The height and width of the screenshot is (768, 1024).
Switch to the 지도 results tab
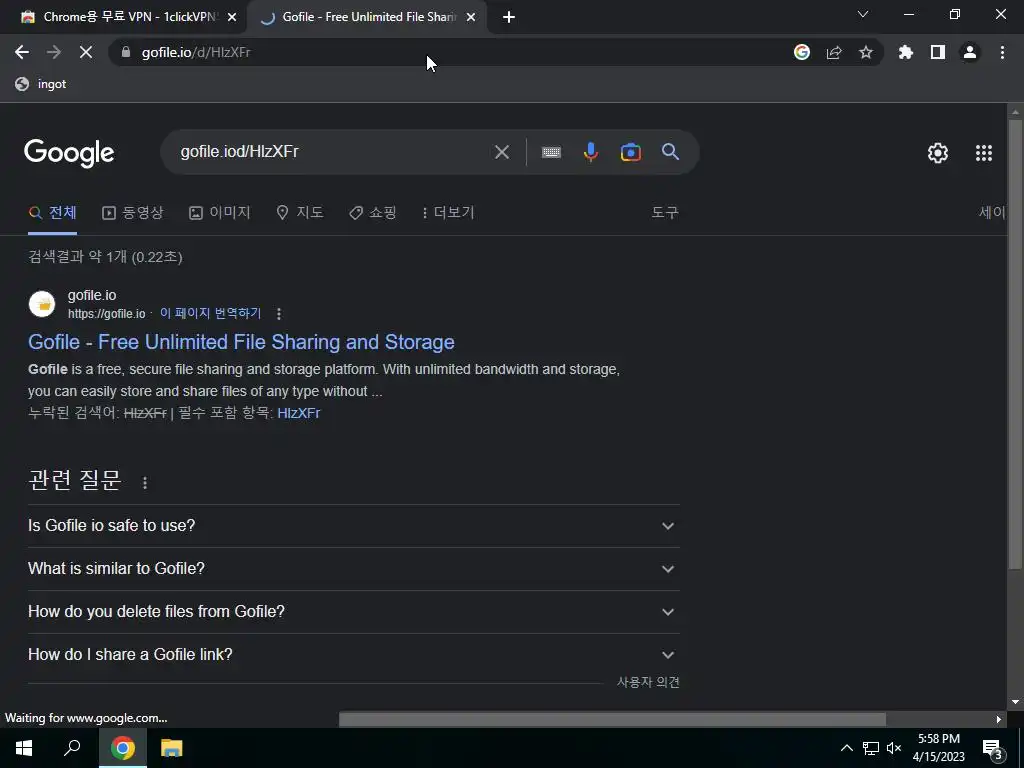(x=300, y=213)
